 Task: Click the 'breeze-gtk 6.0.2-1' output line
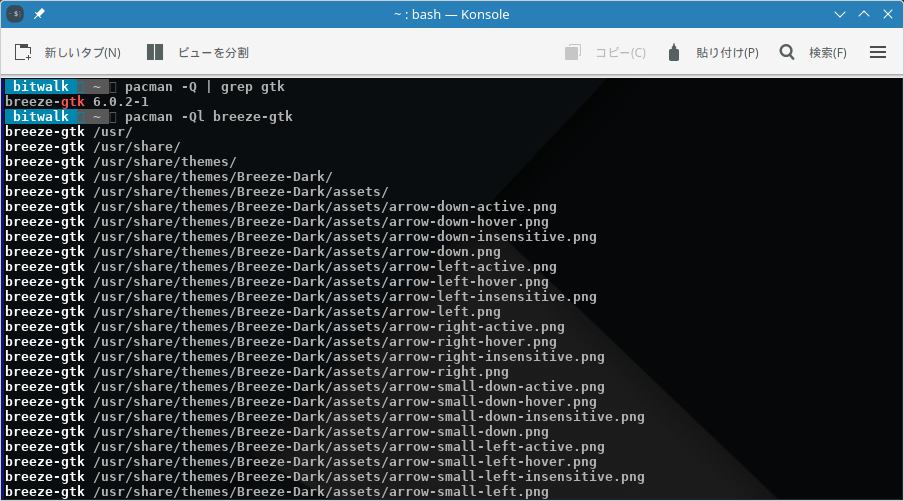[77, 101]
